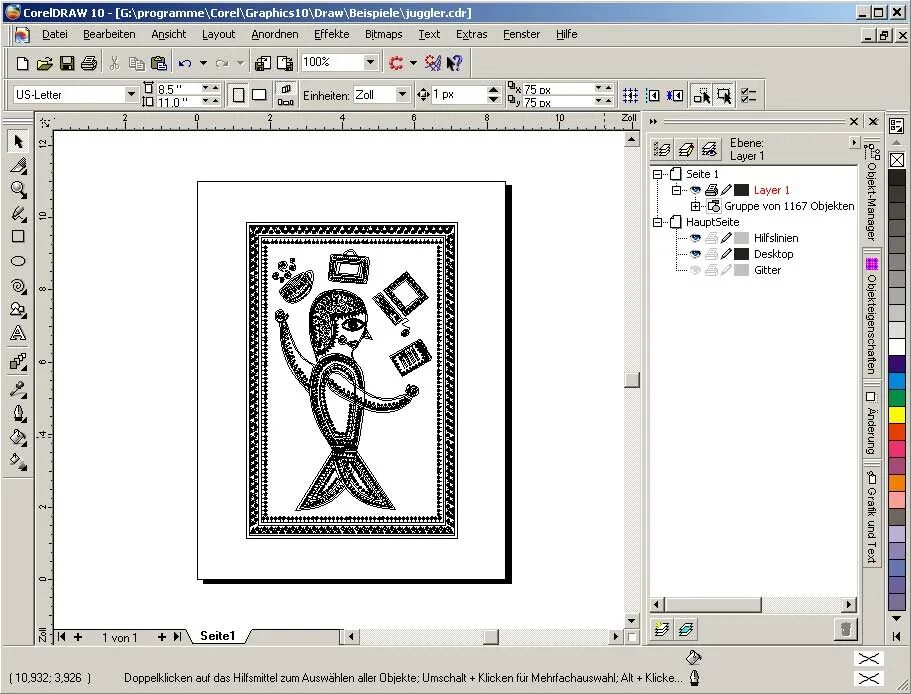Viewport: 911px width, 694px height.
Task: Click the page width 8.5 field
Action: coord(178,88)
